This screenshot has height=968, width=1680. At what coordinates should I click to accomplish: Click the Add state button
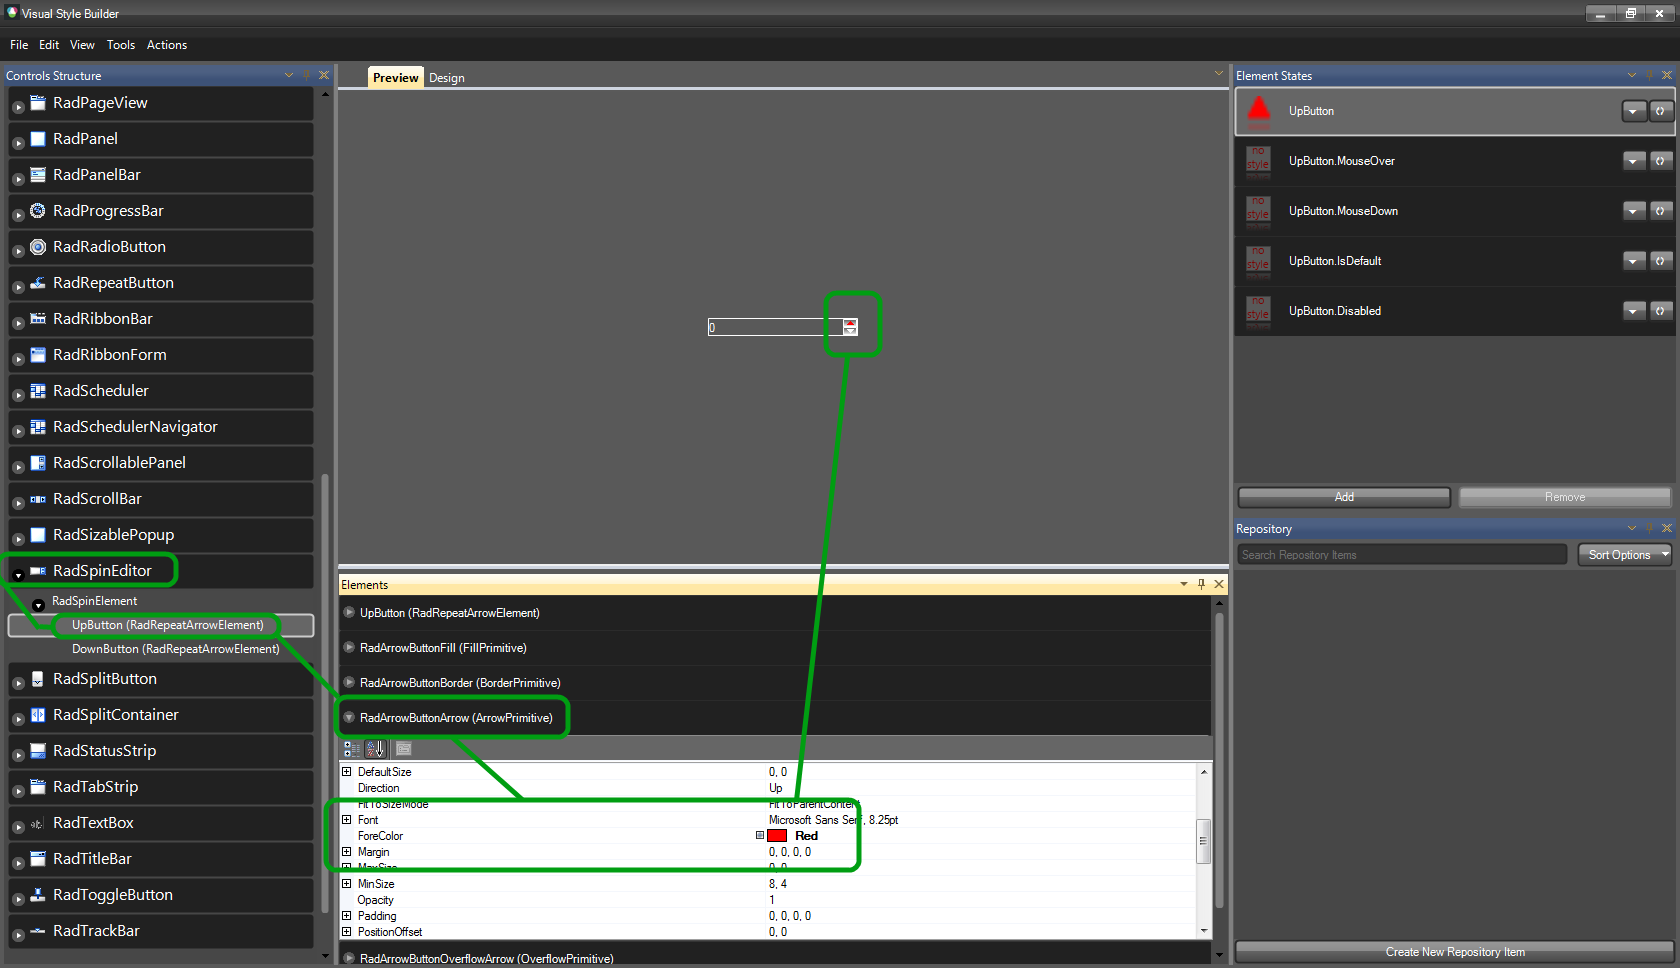coord(1344,497)
